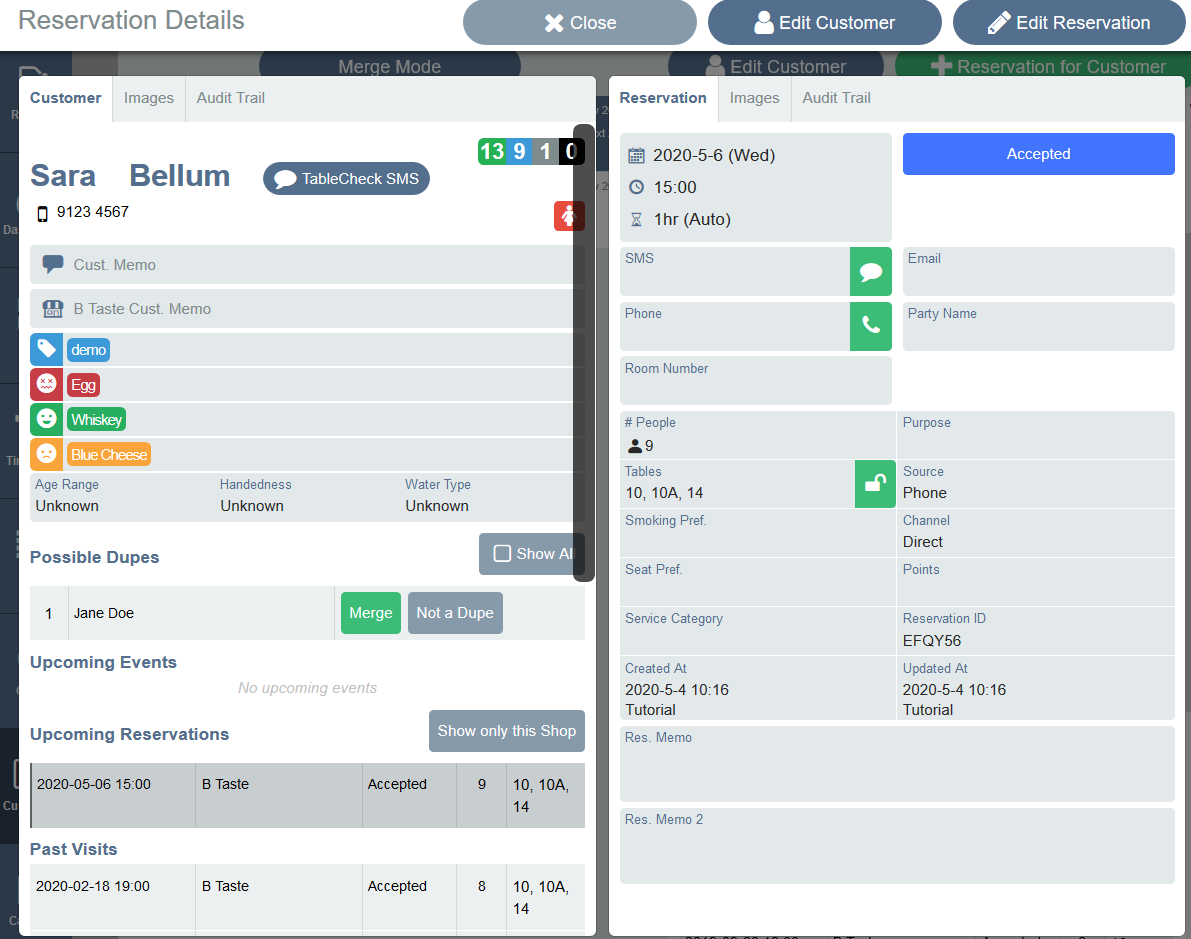1191x939 pixels.
Task: Toggle the table lock icon beside Tables
Action: 875,484
